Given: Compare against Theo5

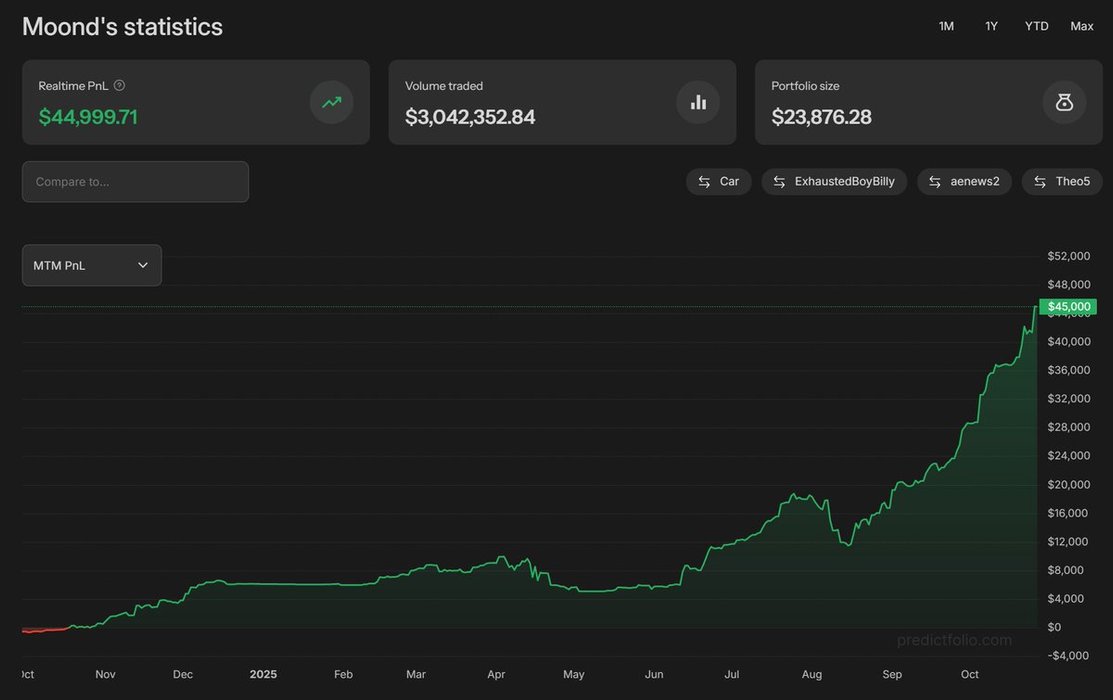Looking at the screenshot, I should point(1062,181).
